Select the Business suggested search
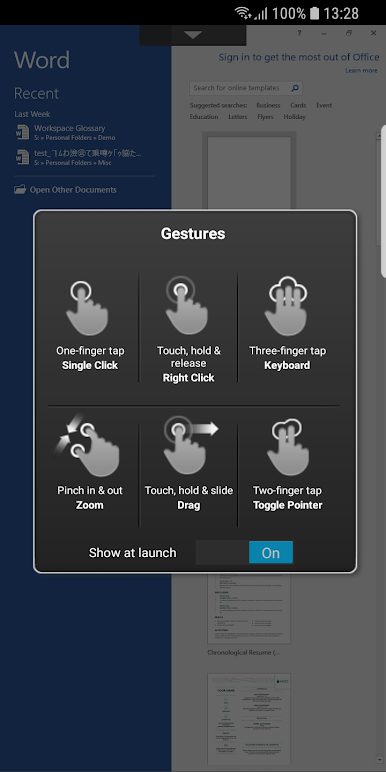The width and height of the screenshot is (386, 772). tap(268, 105)
